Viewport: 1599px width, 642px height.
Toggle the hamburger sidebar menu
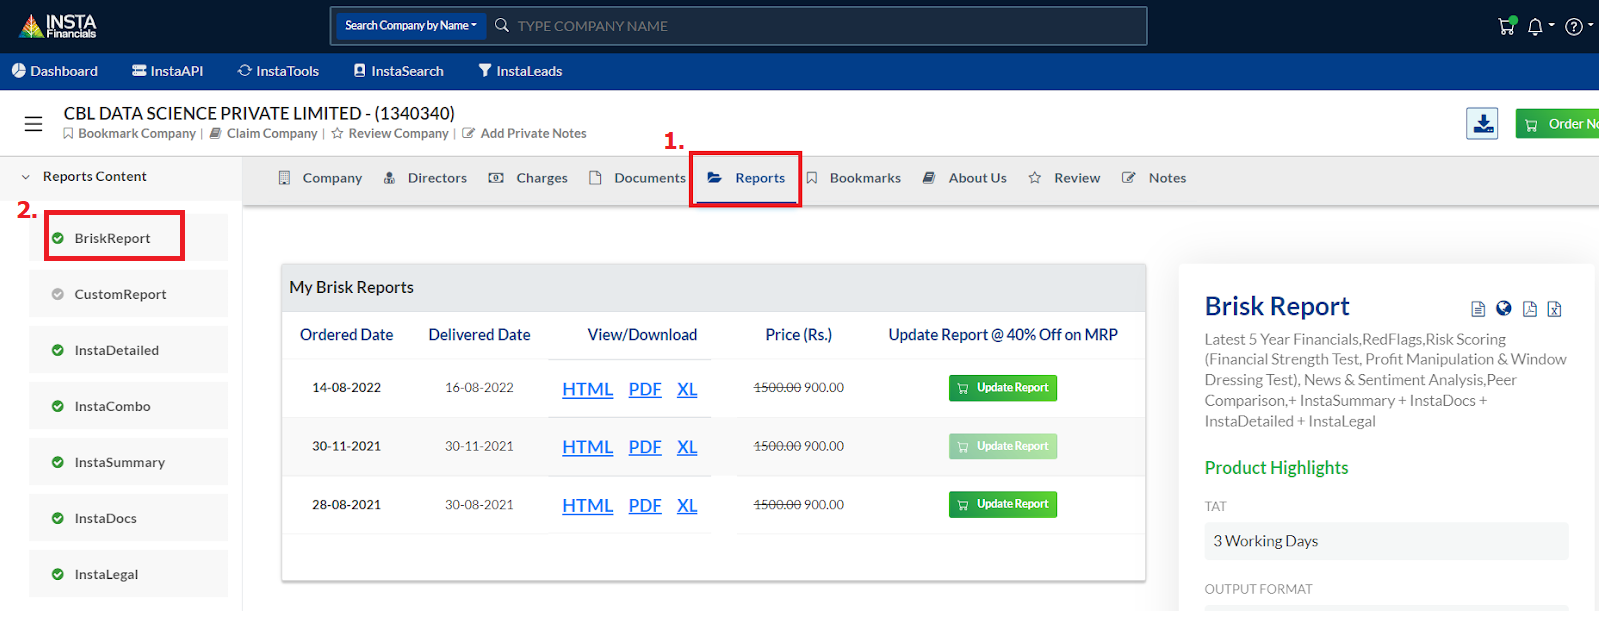point(33,124)
